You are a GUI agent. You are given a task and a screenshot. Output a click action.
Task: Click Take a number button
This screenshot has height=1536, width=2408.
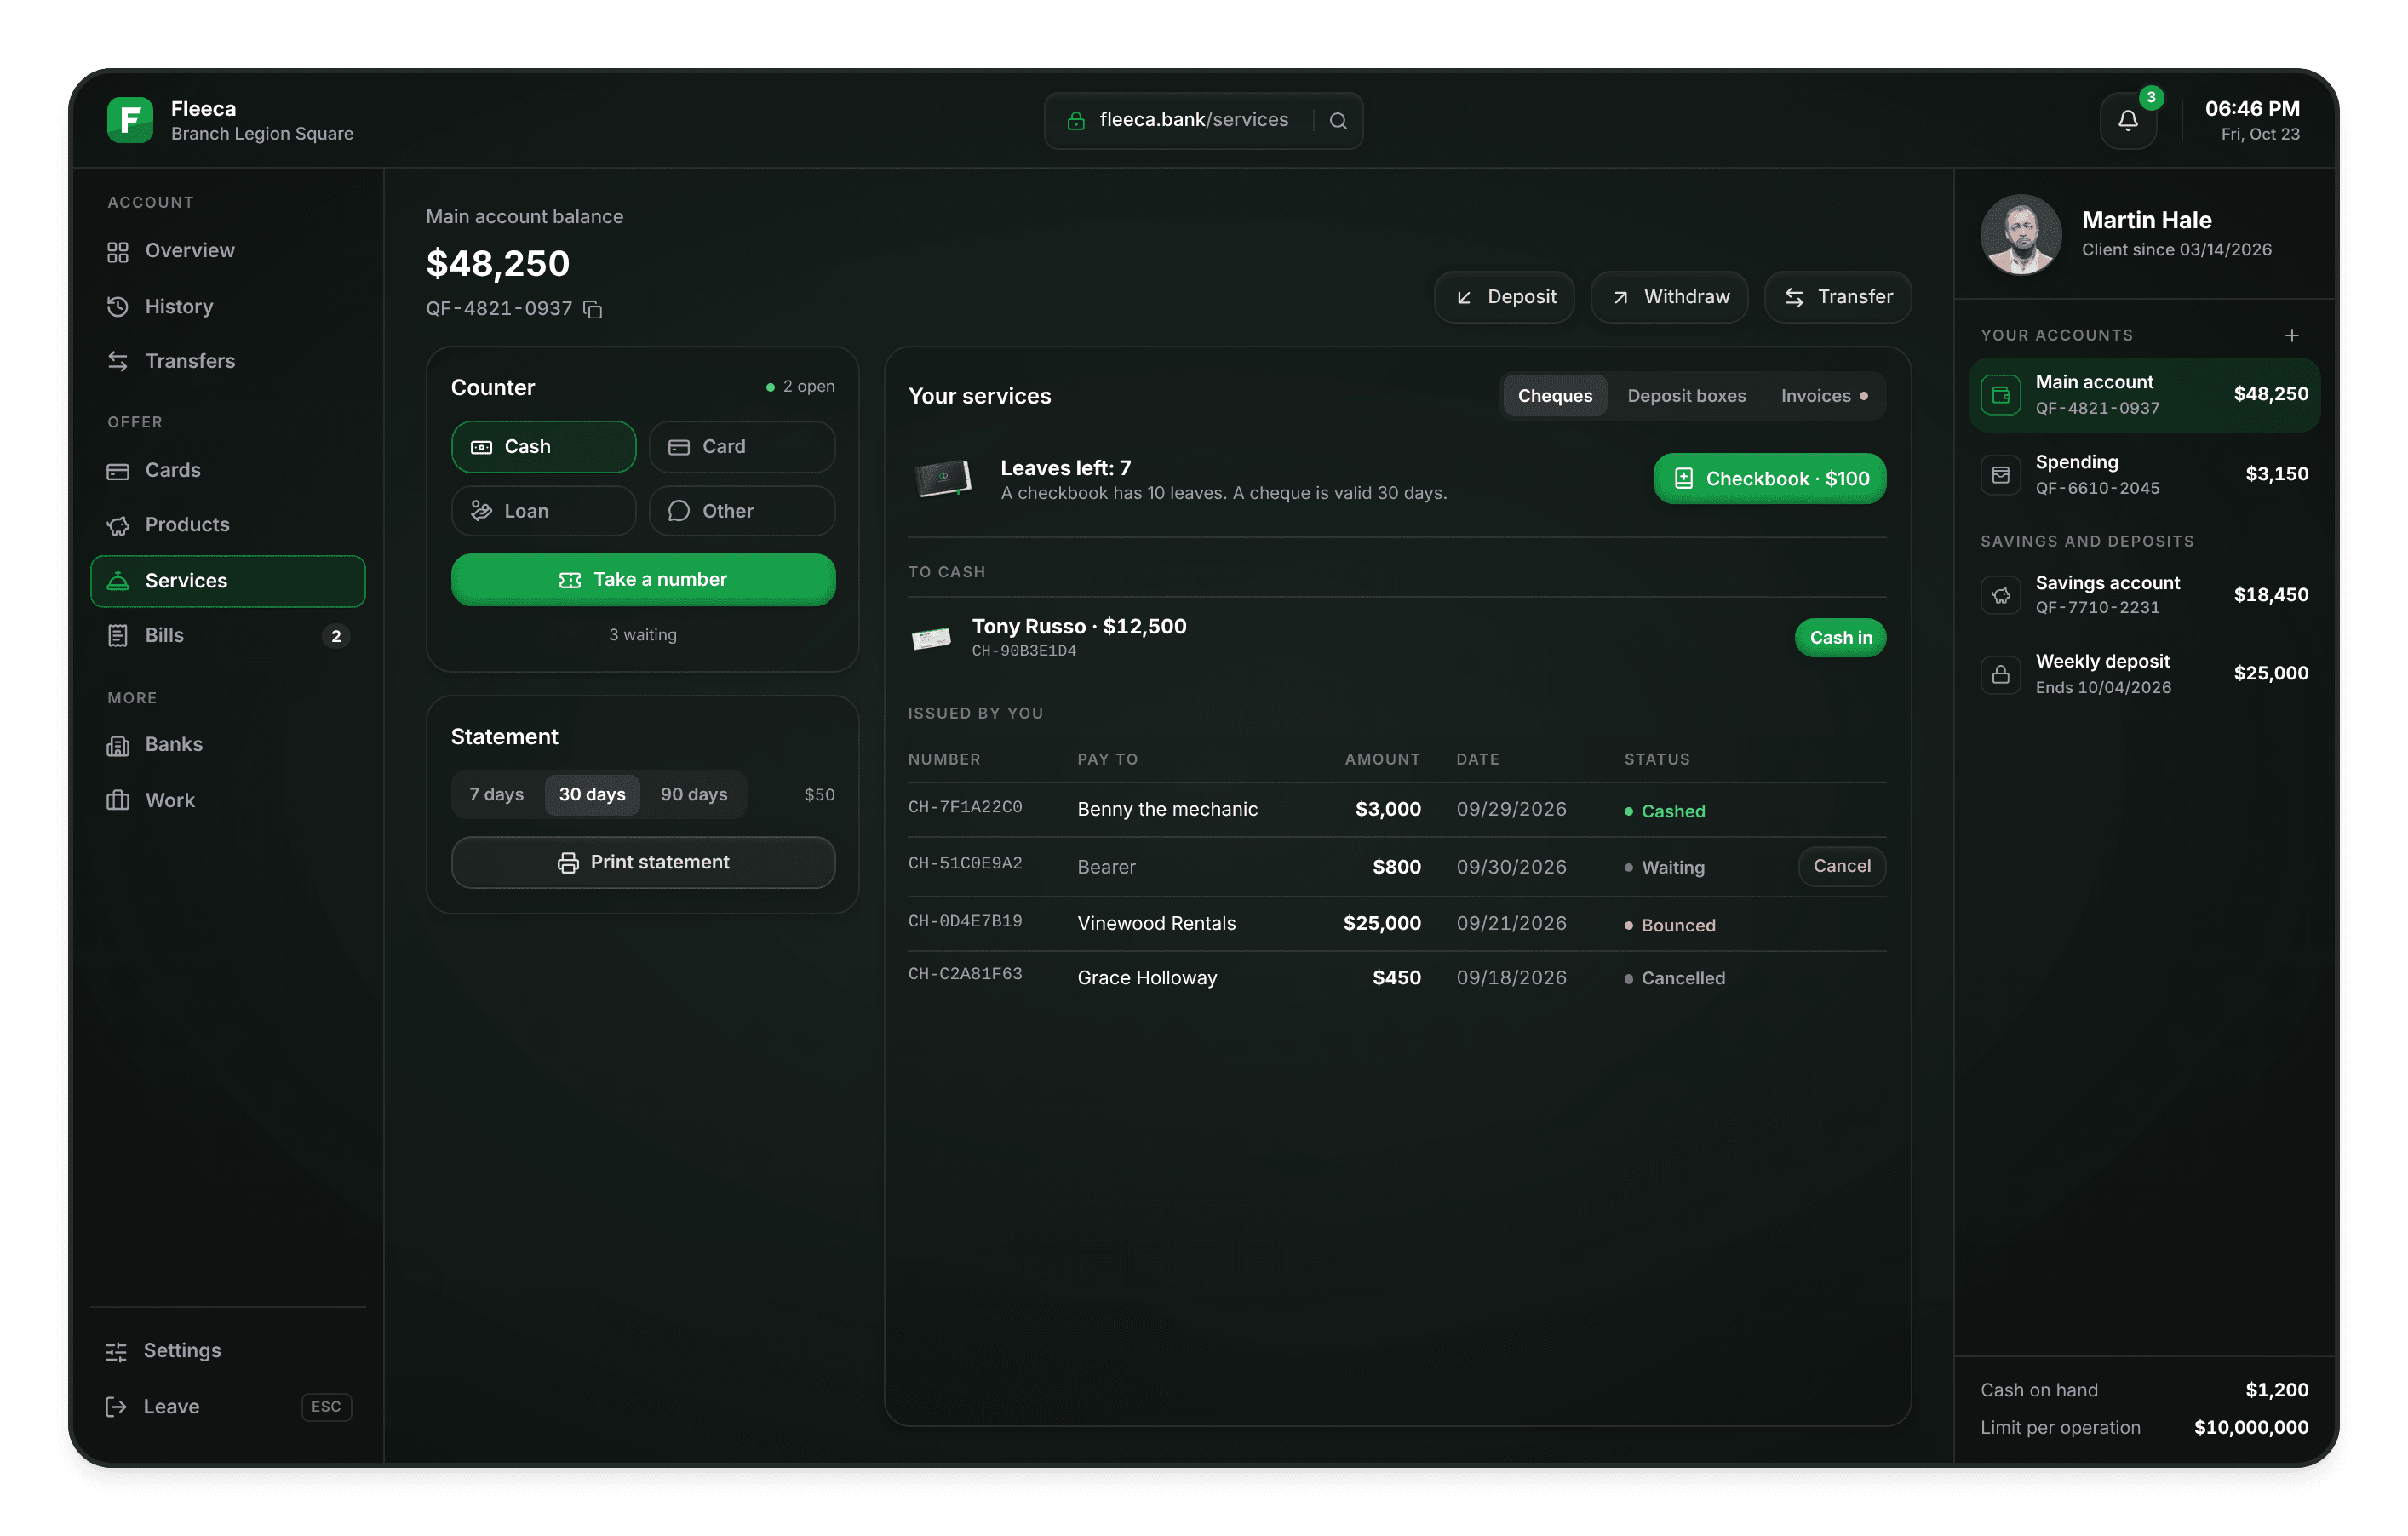pyautogui.click(x=643, y=580)
